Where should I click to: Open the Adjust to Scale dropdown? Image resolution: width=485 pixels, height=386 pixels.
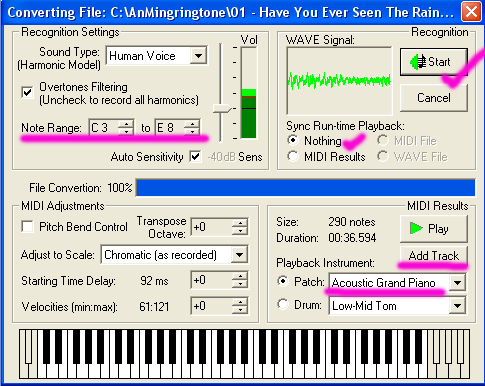coord(239,255)
